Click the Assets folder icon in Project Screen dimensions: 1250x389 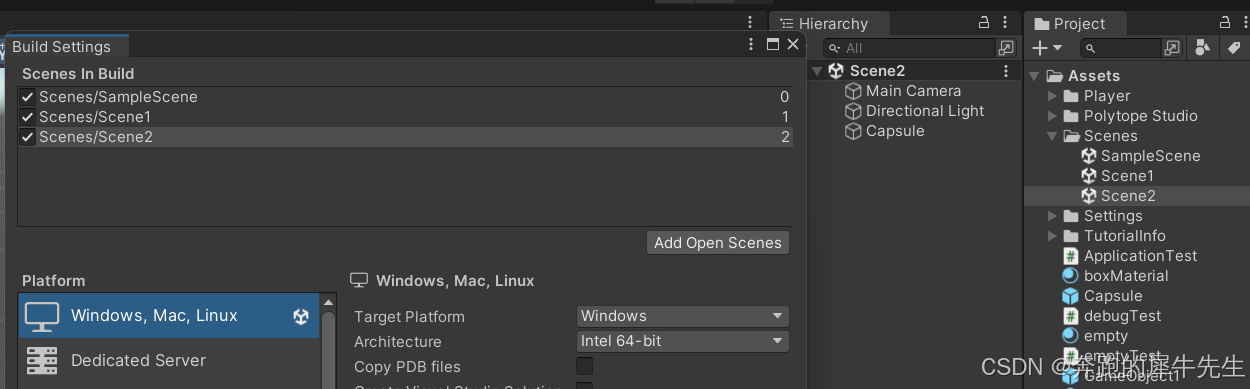[x=1054, y=76]
